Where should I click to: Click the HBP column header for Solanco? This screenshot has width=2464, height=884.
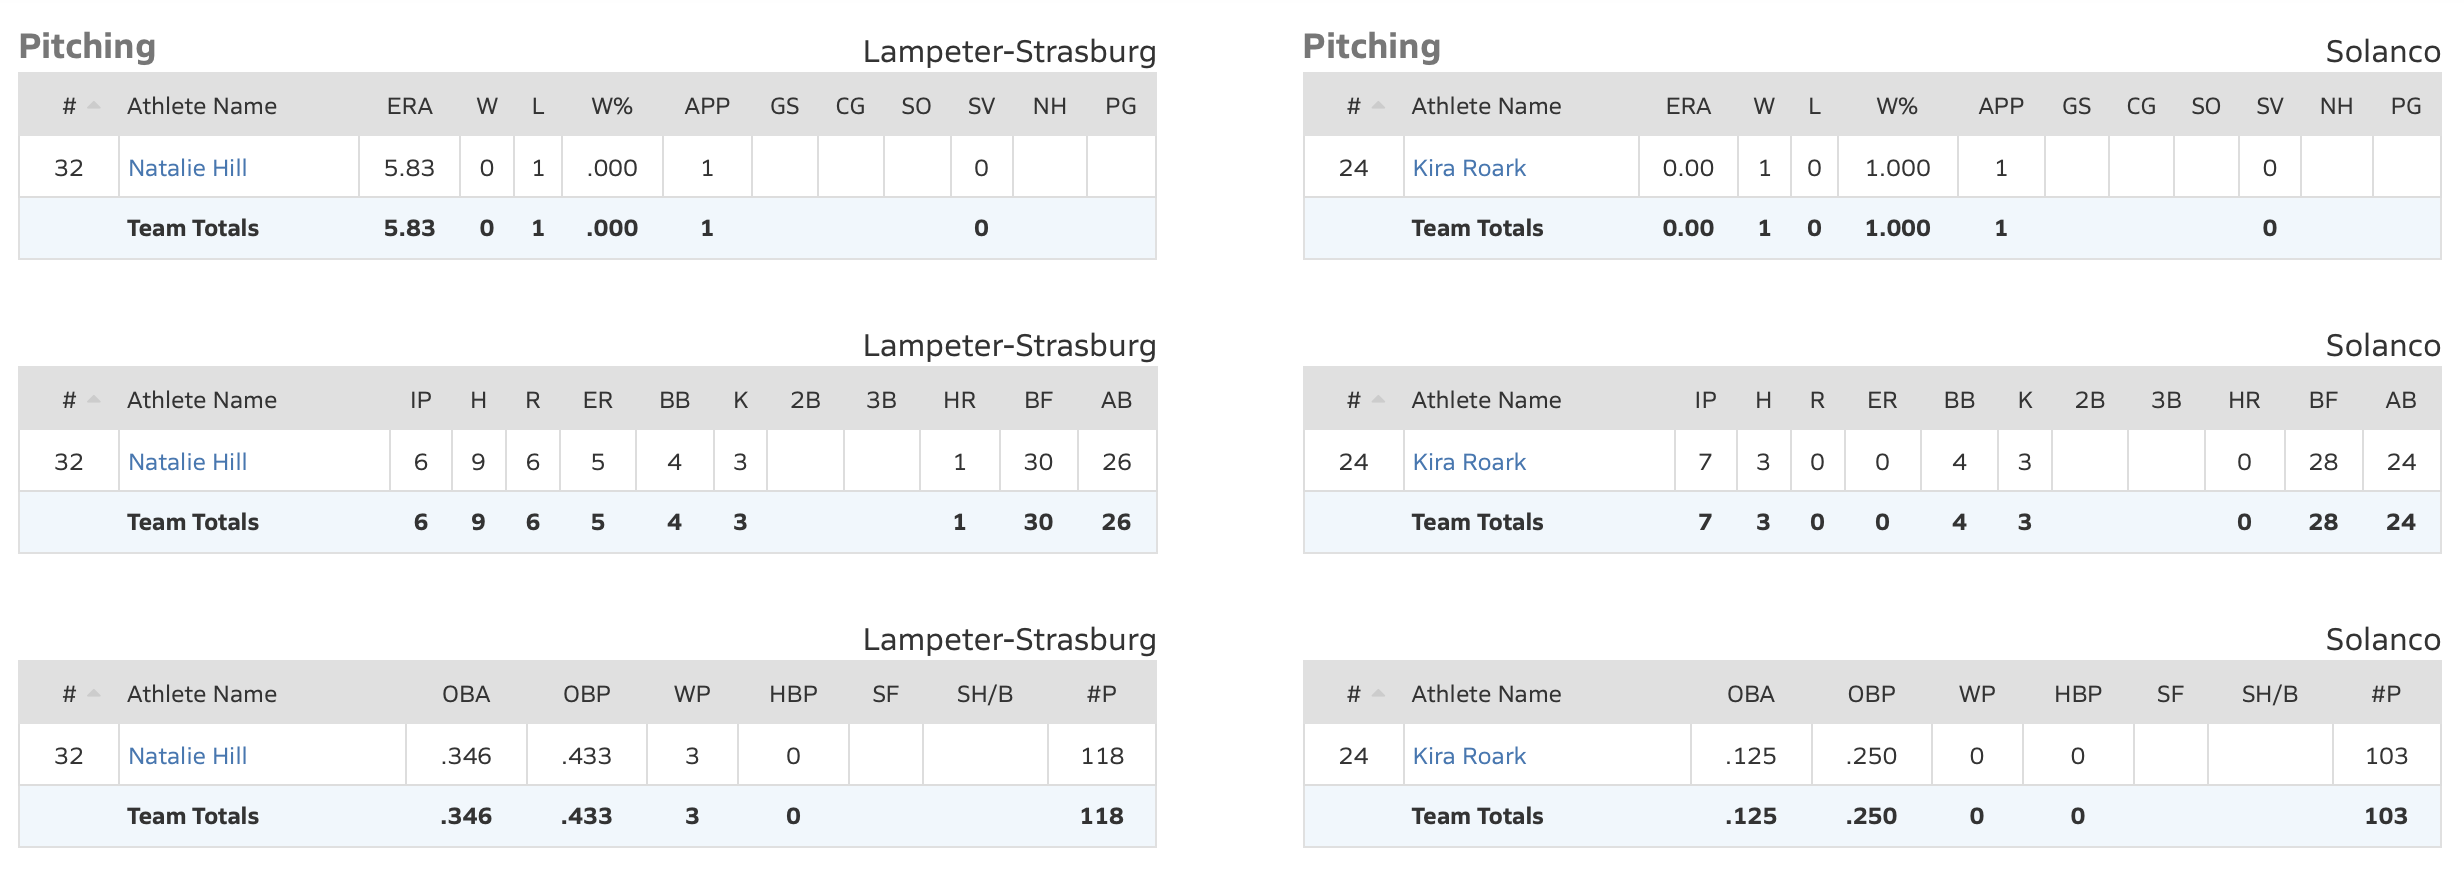tap(2077, 694)
